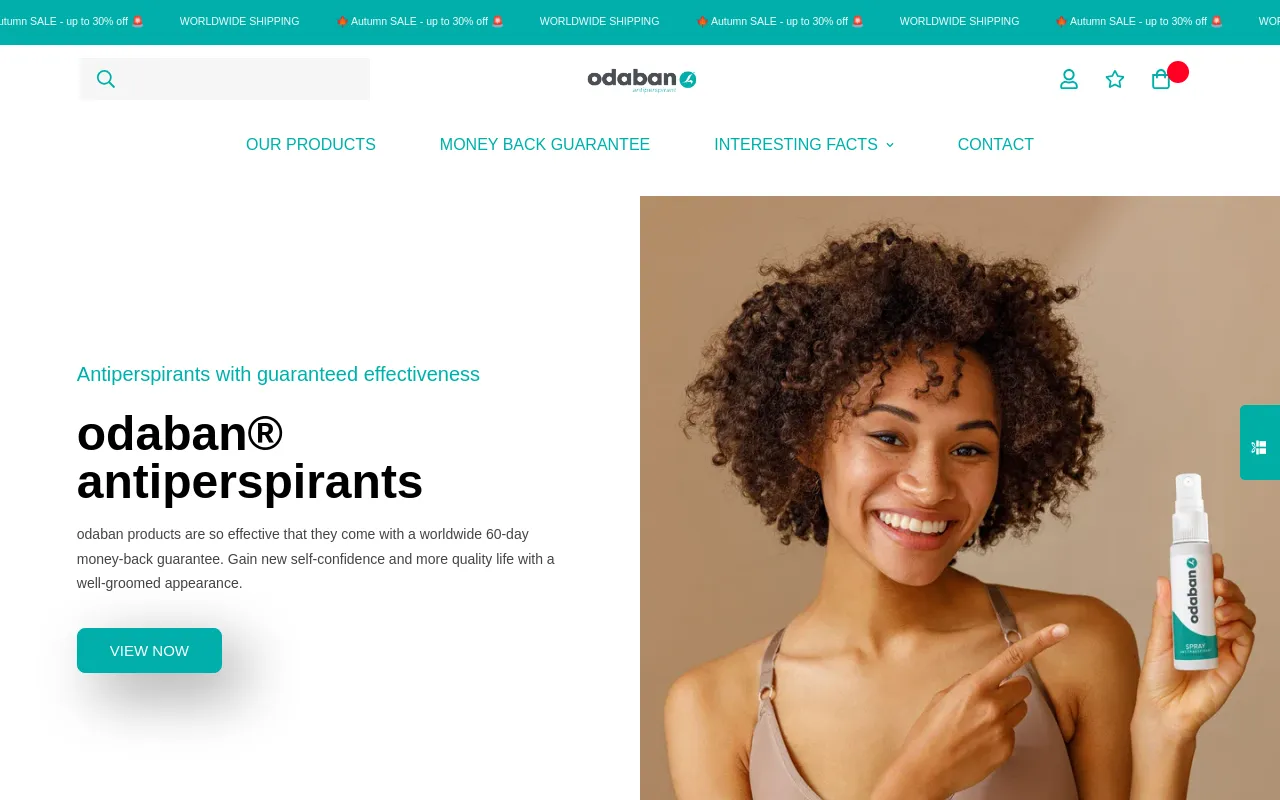This screenshot has width=1280, height=800.
Task: Open the Our Products menu
Action: pyautogui.click(x=311, y=144)
